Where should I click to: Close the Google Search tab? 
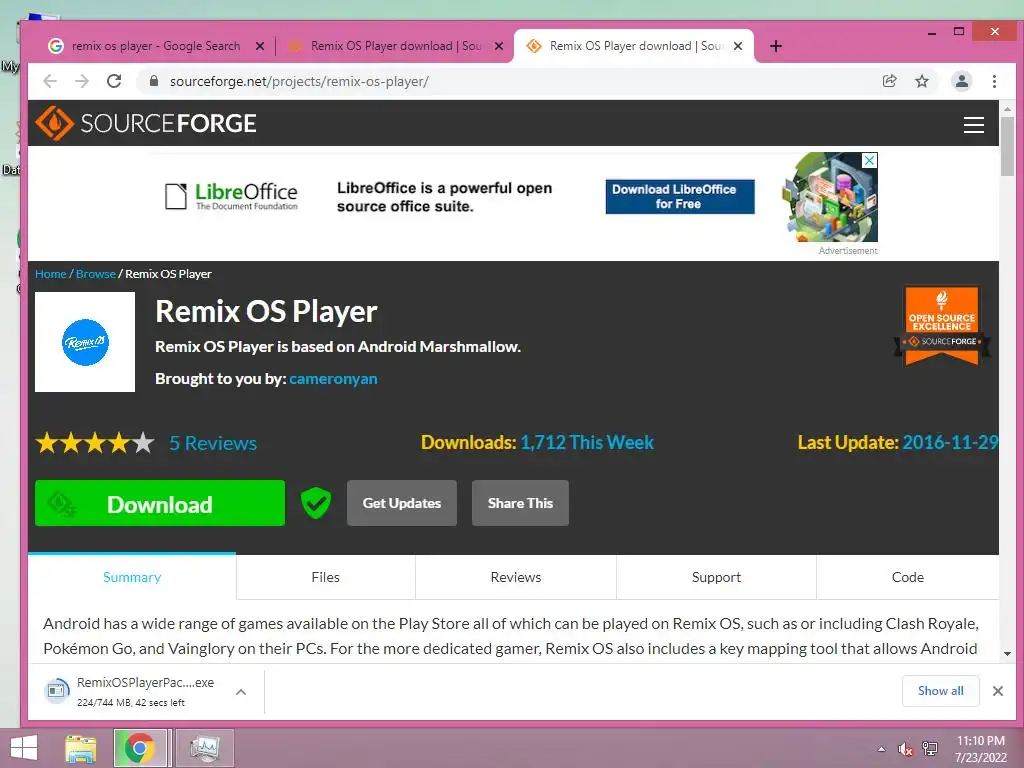260,46
